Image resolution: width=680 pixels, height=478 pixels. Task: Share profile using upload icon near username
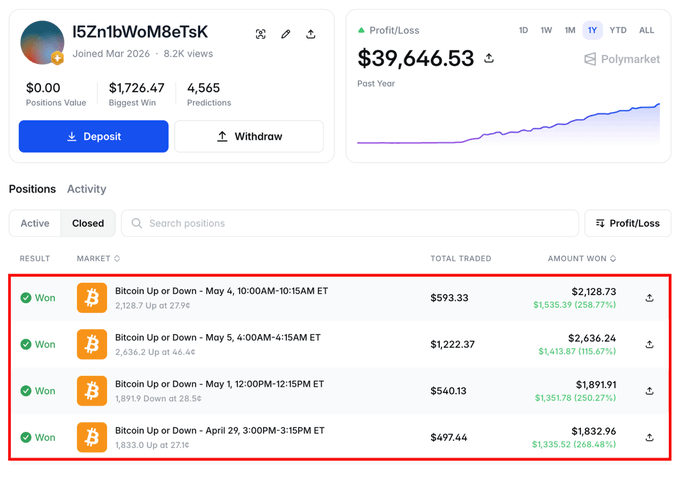pyautogui.click(x=311, y=34)
